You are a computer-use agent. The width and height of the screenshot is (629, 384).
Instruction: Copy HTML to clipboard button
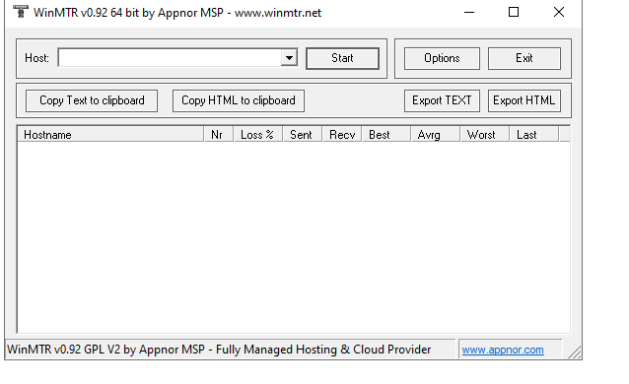(238, 100)
